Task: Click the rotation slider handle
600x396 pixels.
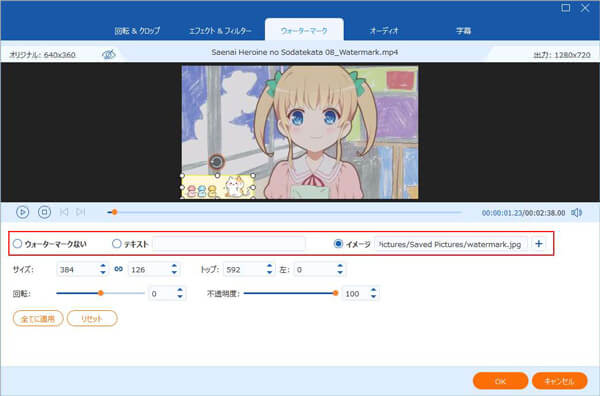Action: (x=101, y=293)
